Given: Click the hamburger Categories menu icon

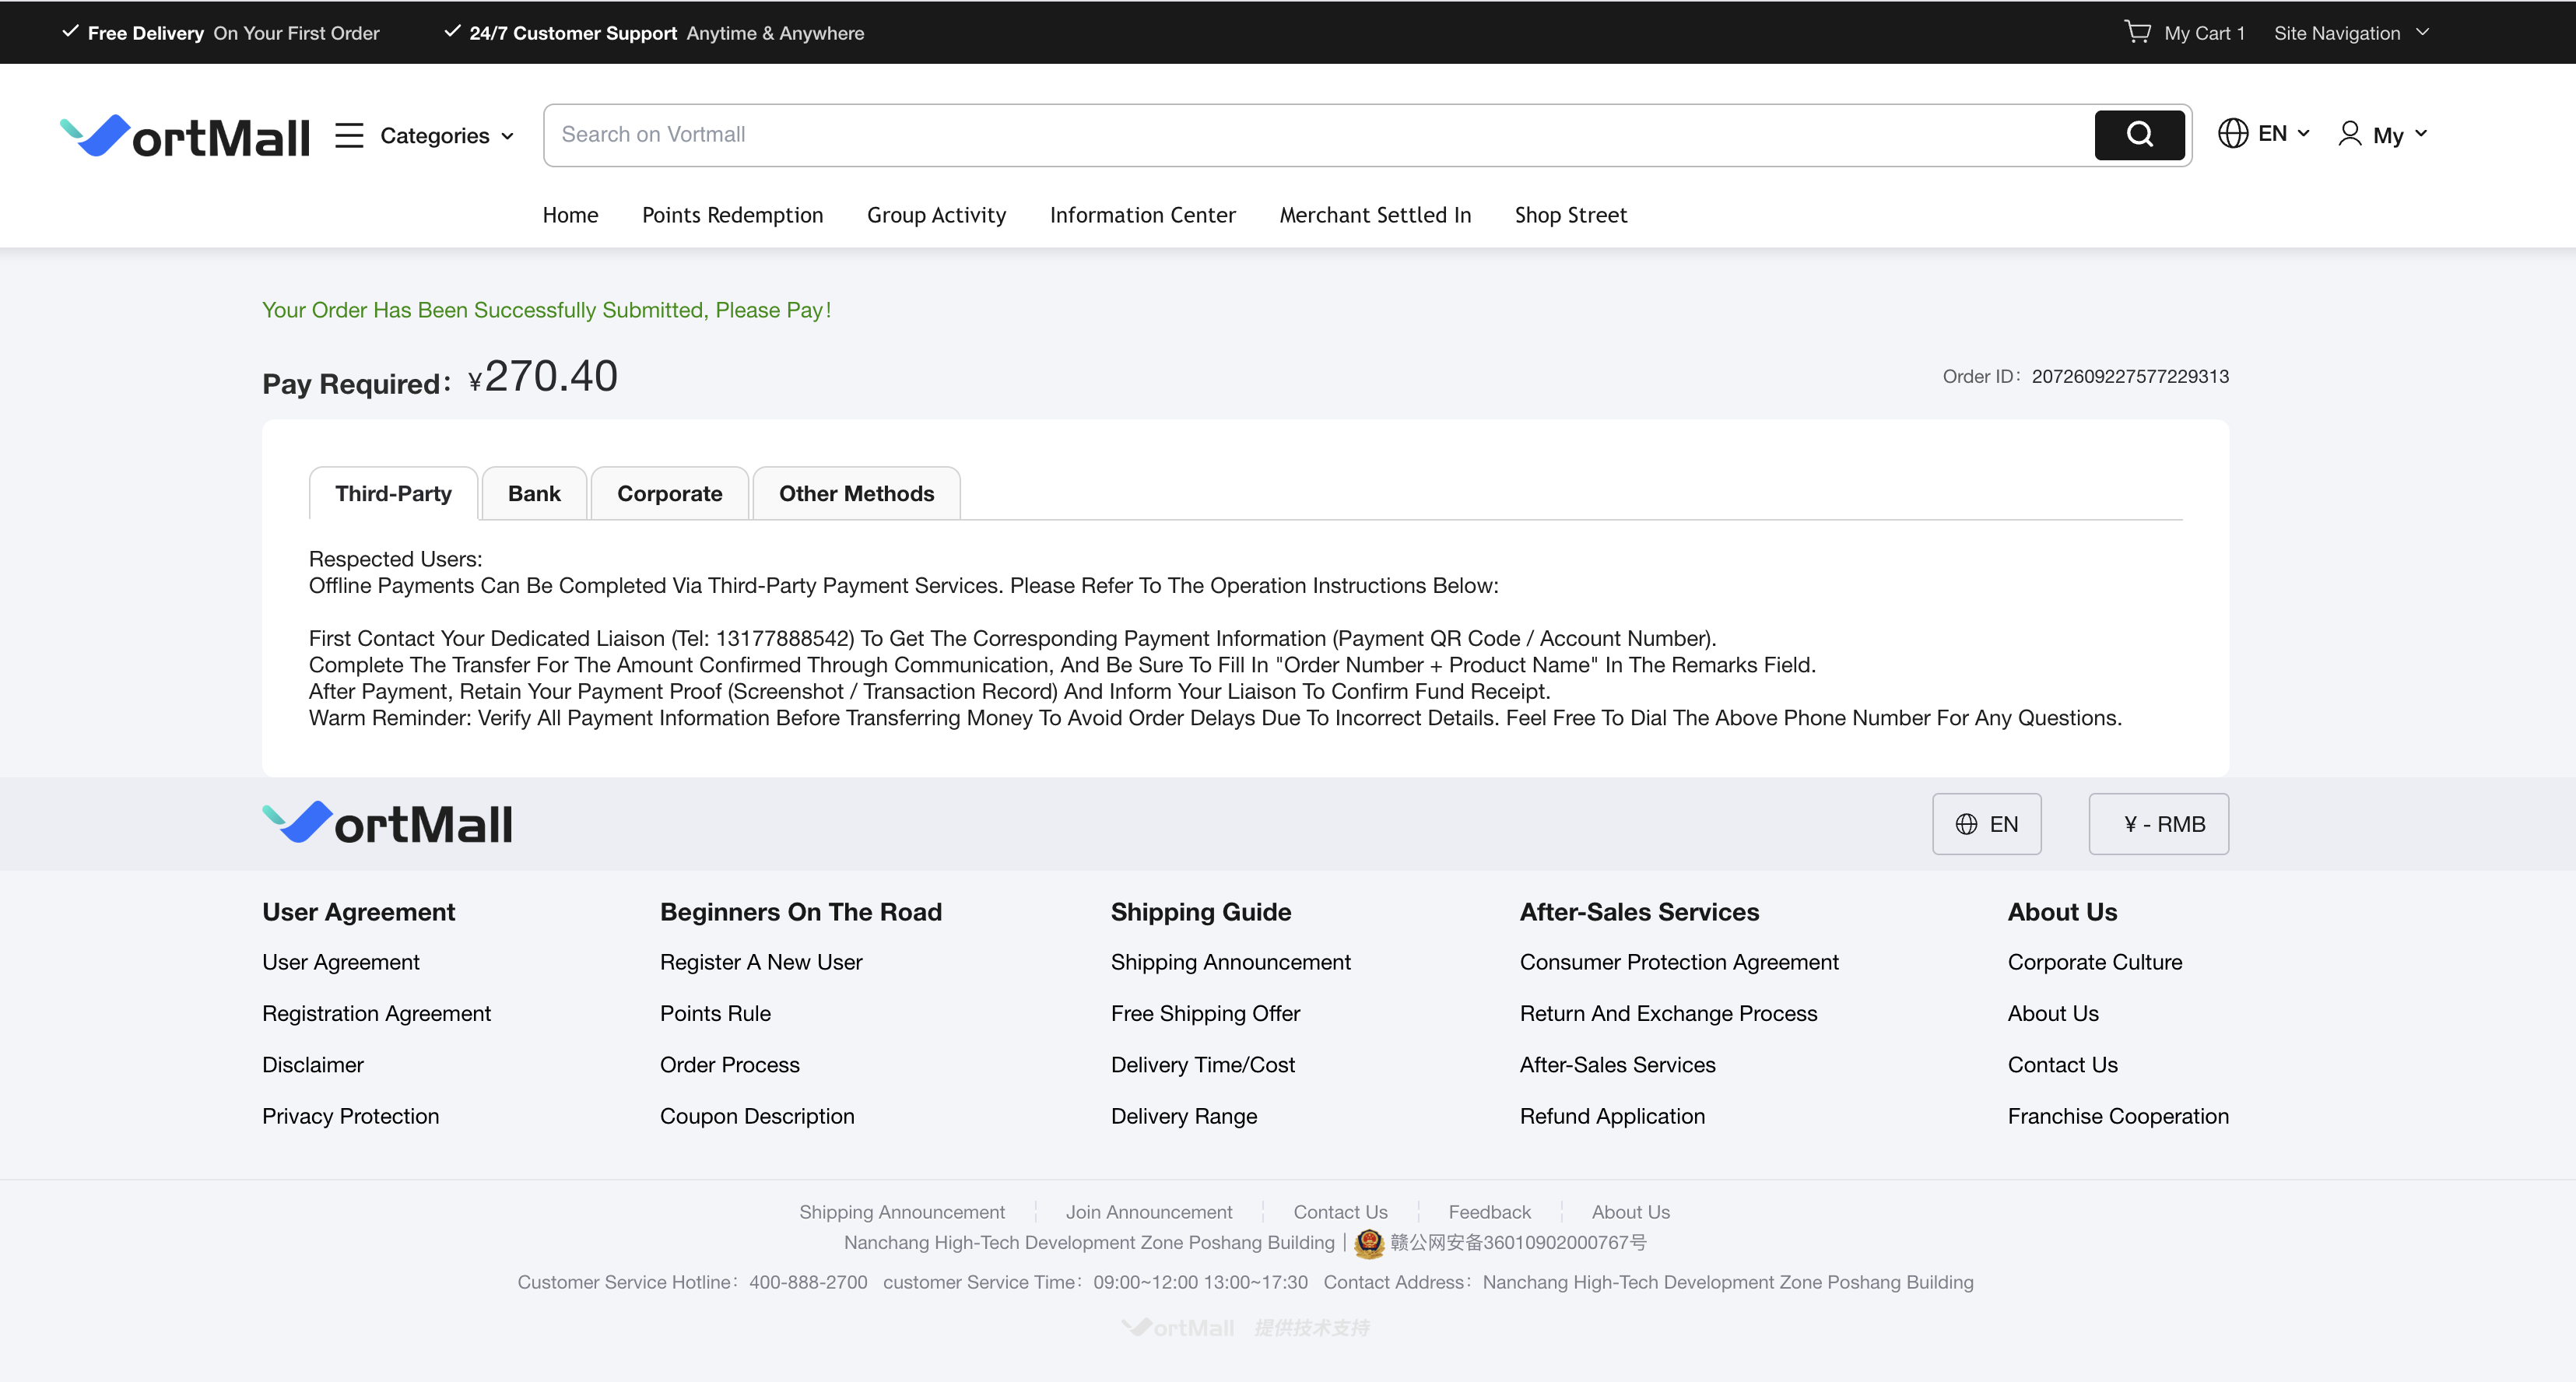Looking at the screenshot, I should pyautogui.click(x=349, y=135).
